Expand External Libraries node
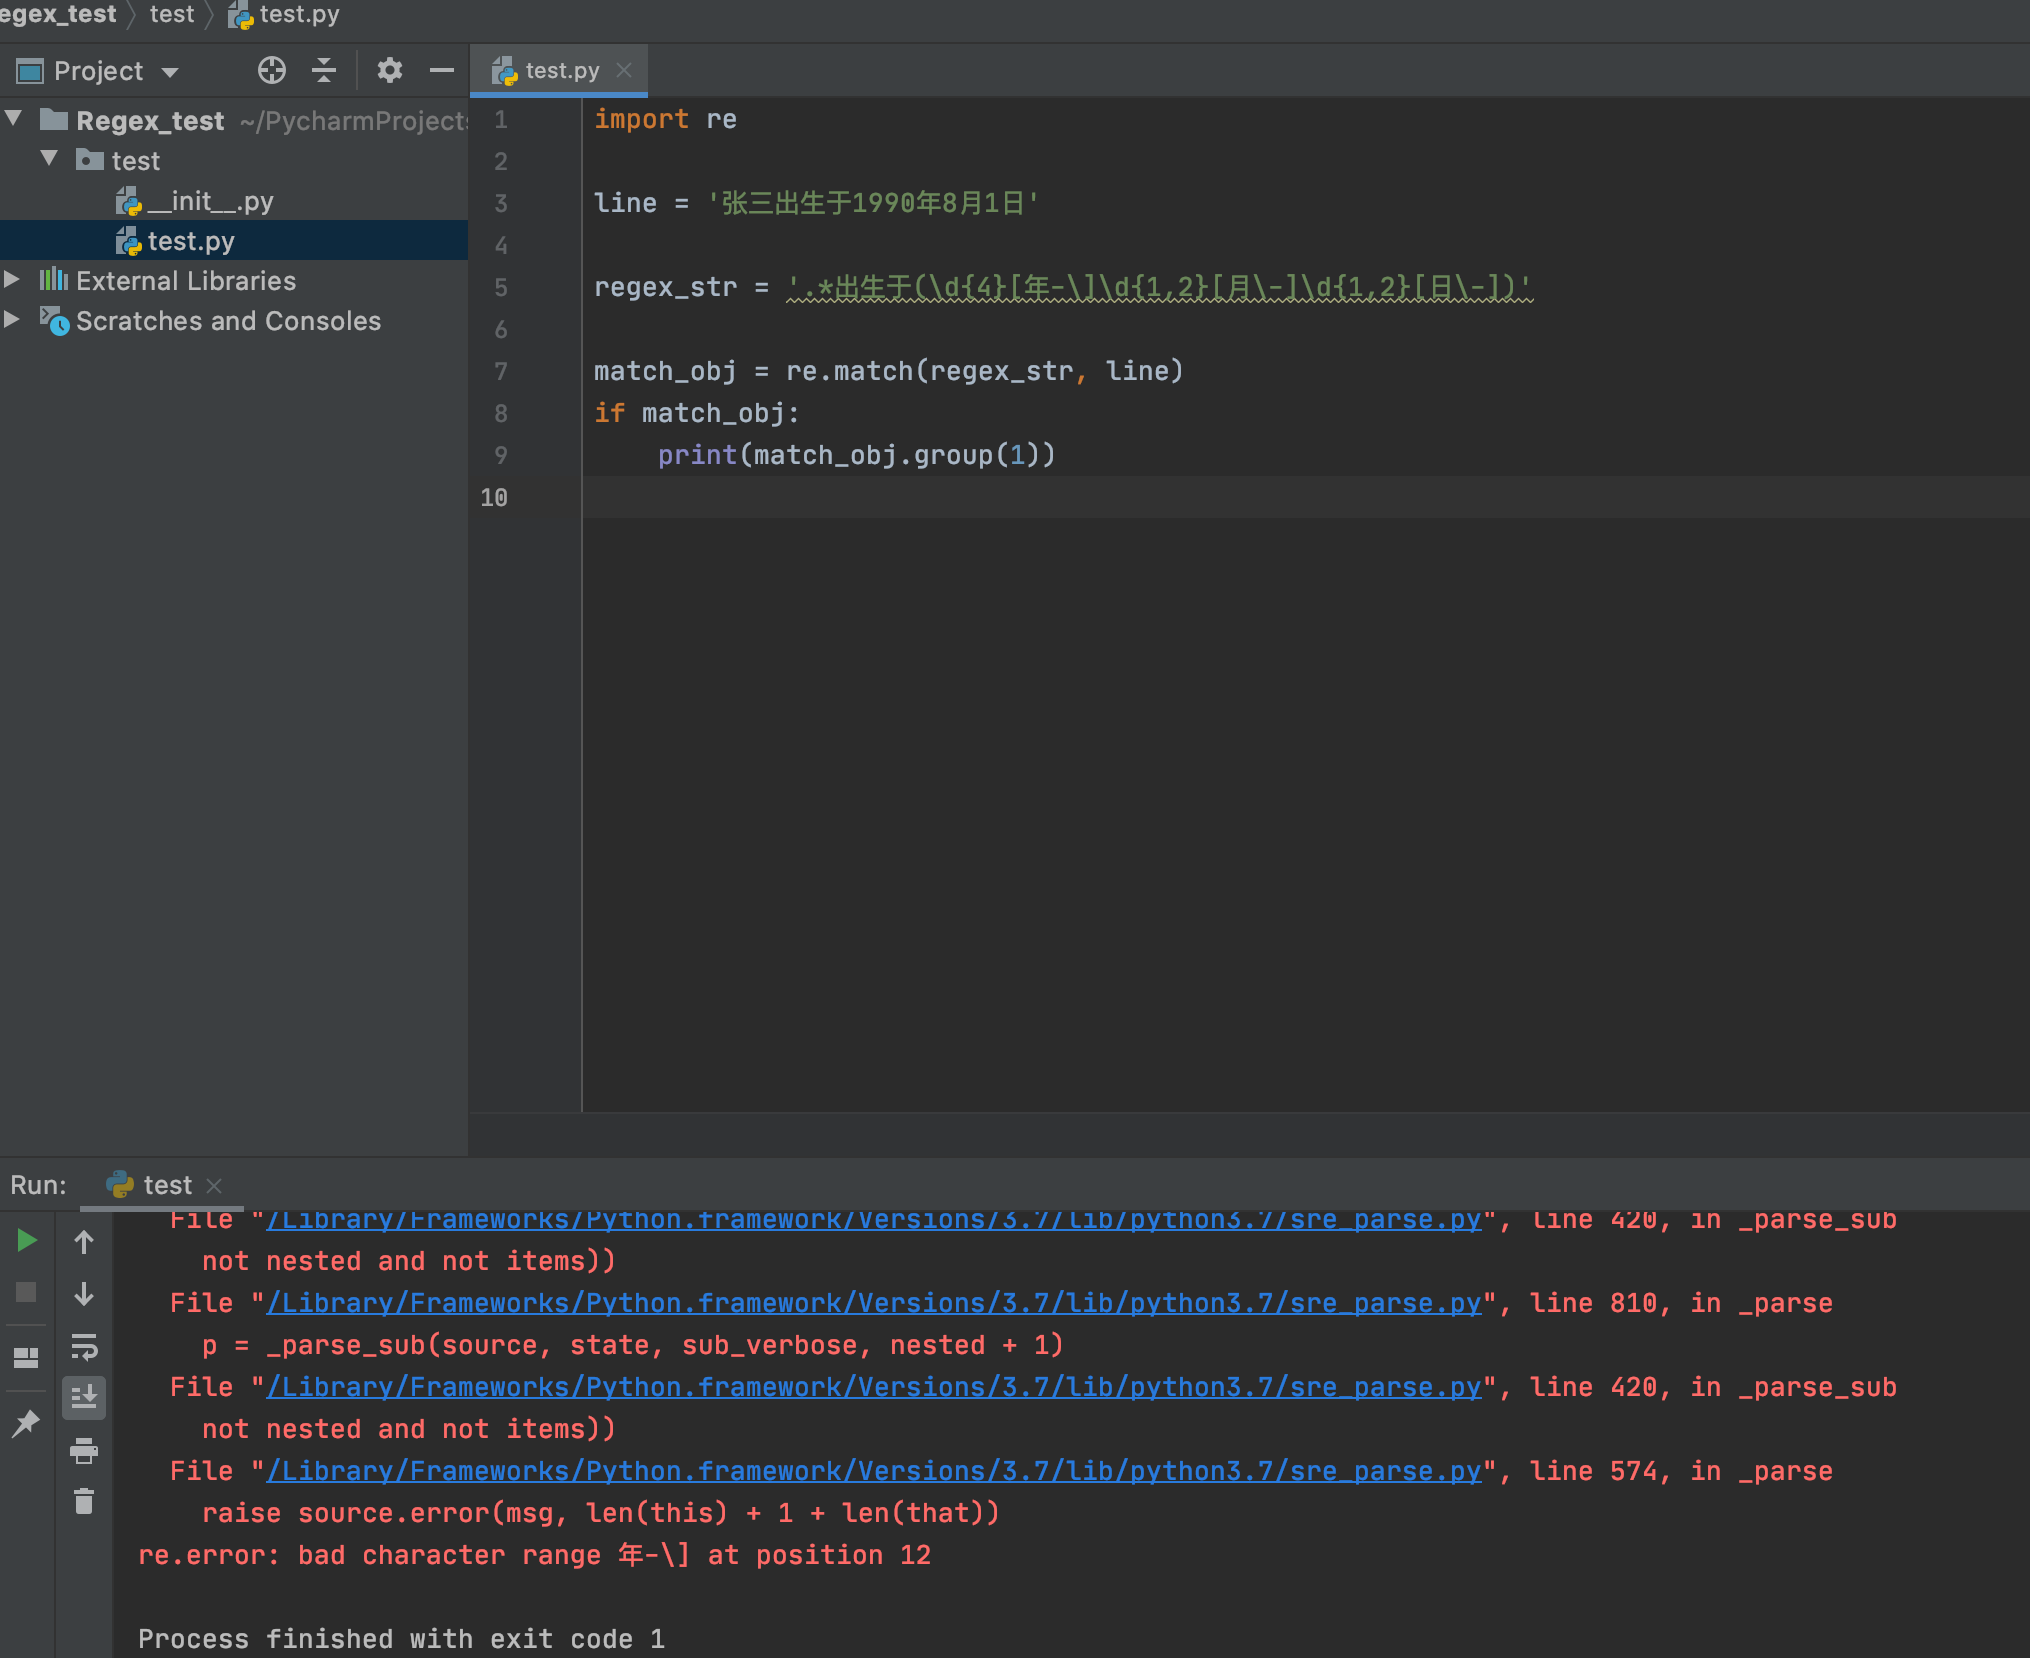 (x=12, y=280)
